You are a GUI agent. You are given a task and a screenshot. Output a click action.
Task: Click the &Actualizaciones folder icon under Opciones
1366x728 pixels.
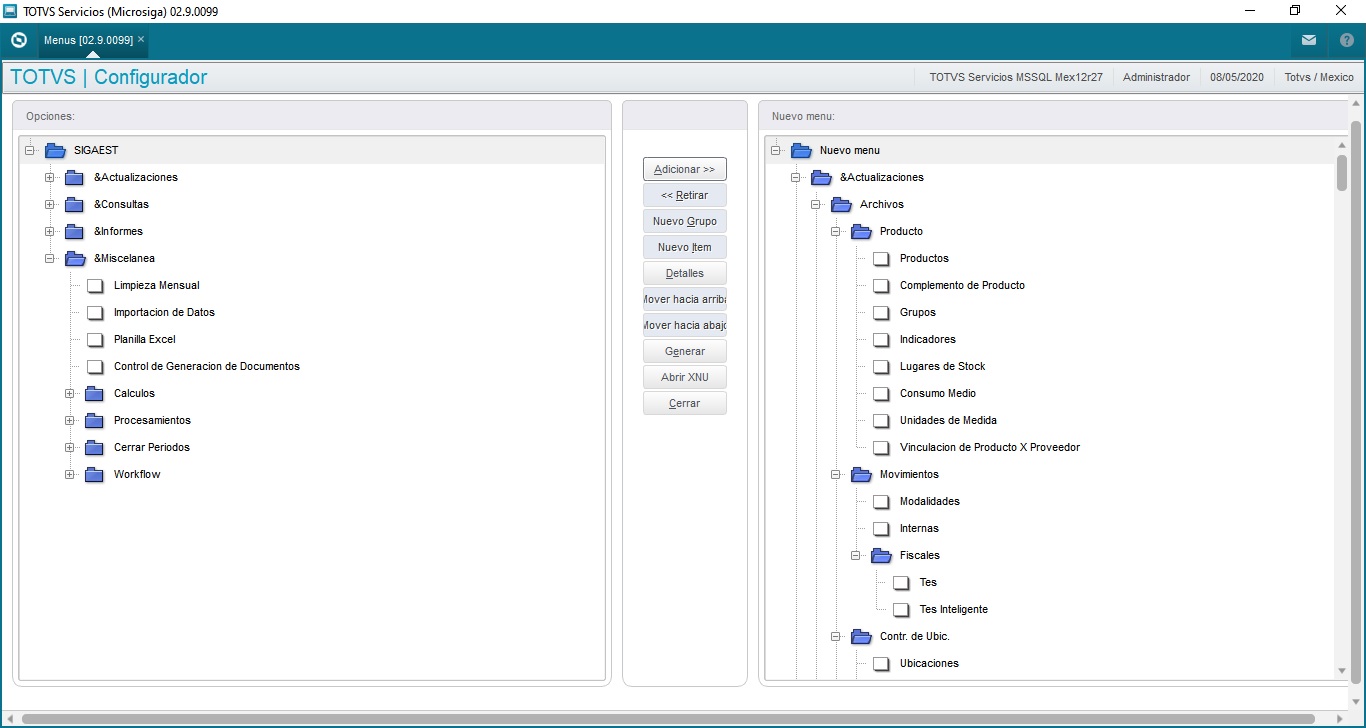[75, 177]
